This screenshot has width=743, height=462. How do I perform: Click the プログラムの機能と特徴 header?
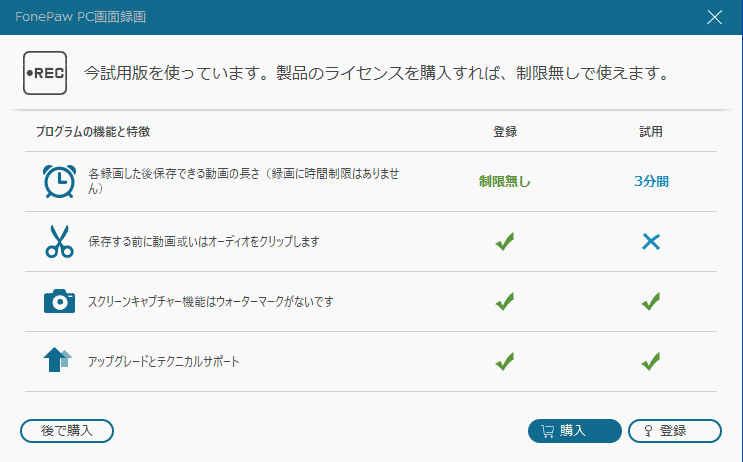point(93,132)
